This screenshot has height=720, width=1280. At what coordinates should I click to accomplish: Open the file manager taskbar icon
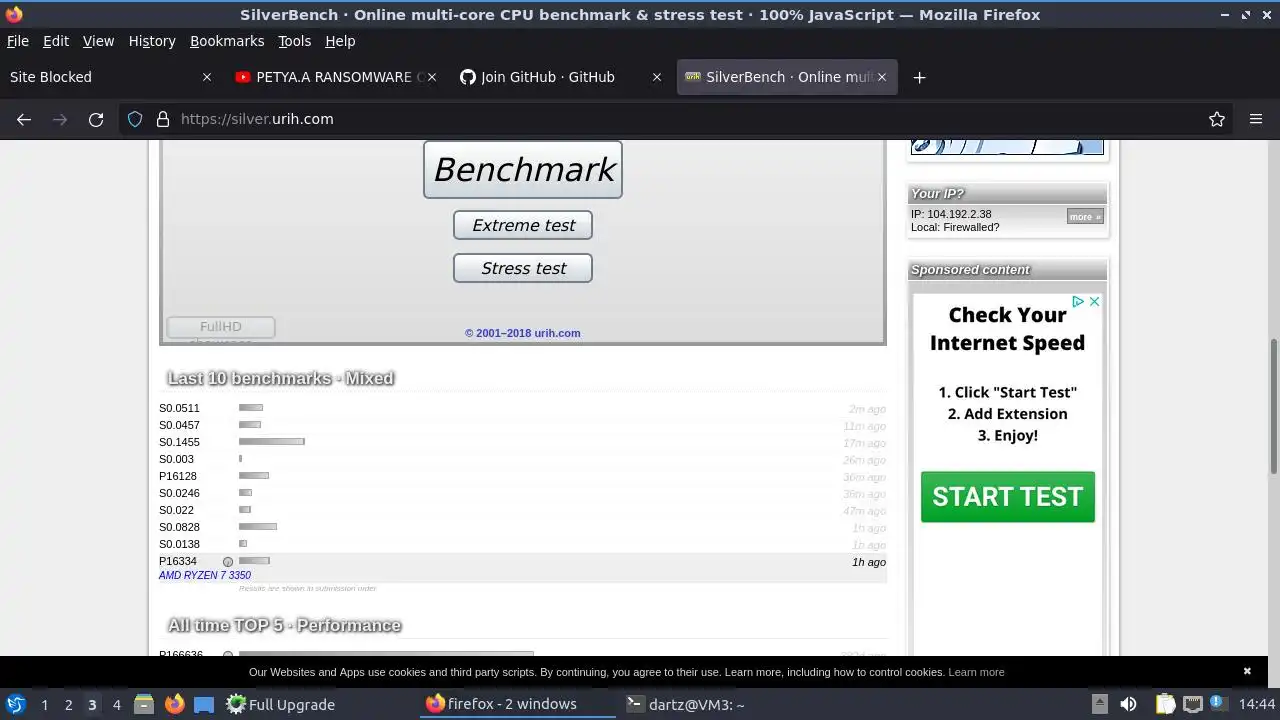point(144,704)
